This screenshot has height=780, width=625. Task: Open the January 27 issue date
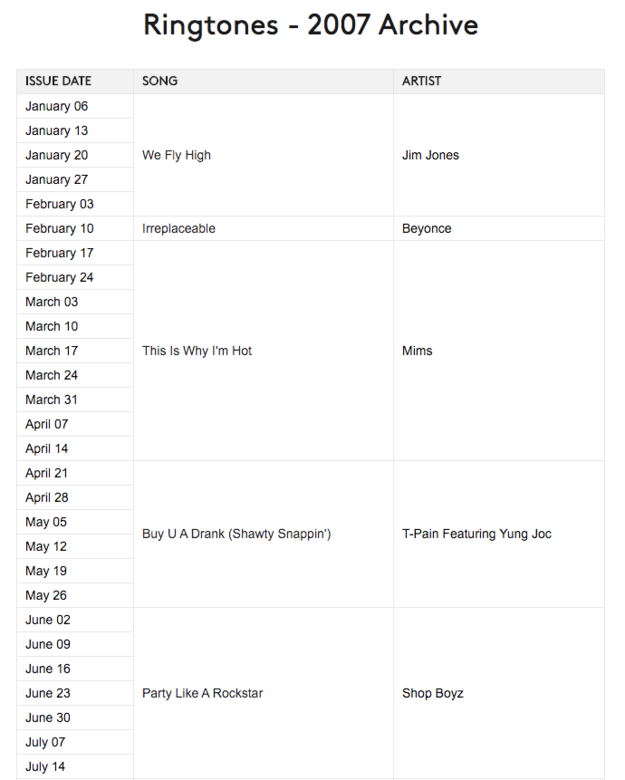click(x=56, y=180)
